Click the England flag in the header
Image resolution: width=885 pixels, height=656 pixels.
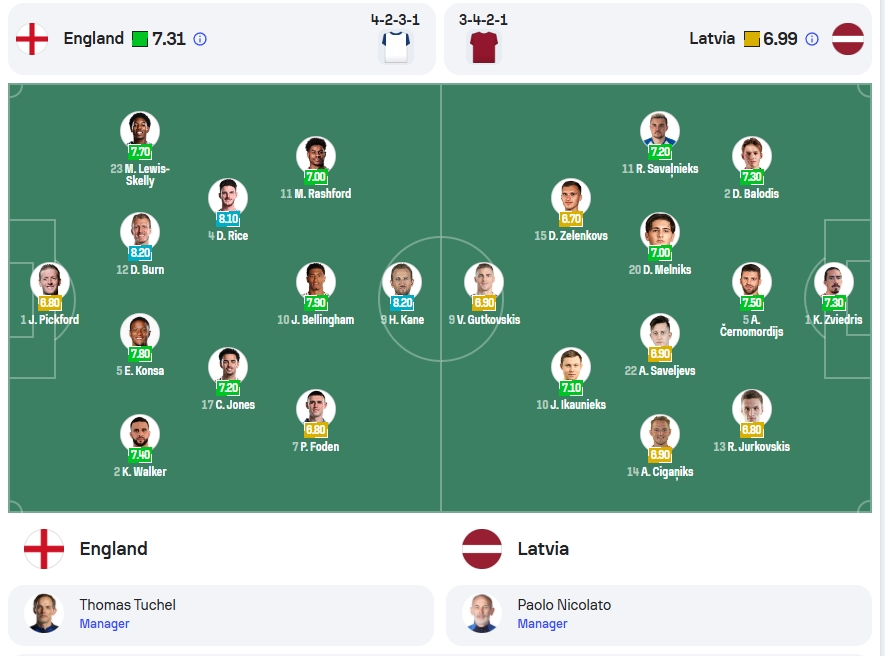(x=32, y=39)
